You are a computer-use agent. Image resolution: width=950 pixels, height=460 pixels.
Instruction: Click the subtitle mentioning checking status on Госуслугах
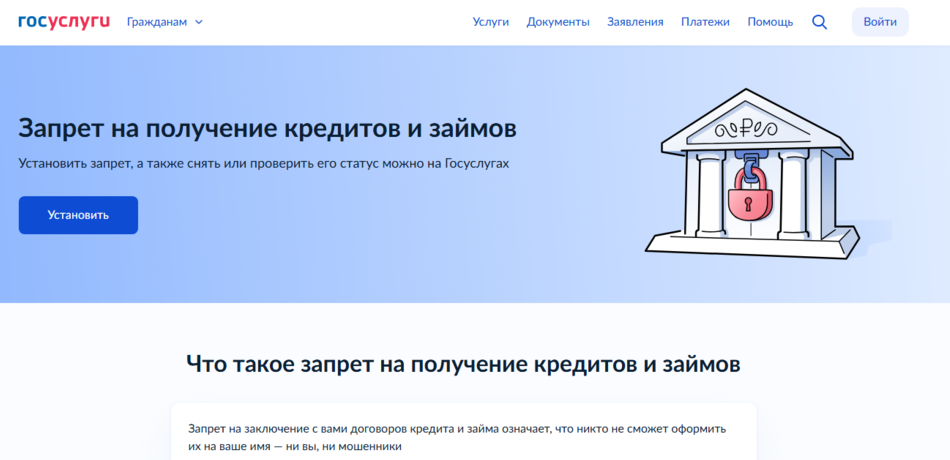(263, 163)
